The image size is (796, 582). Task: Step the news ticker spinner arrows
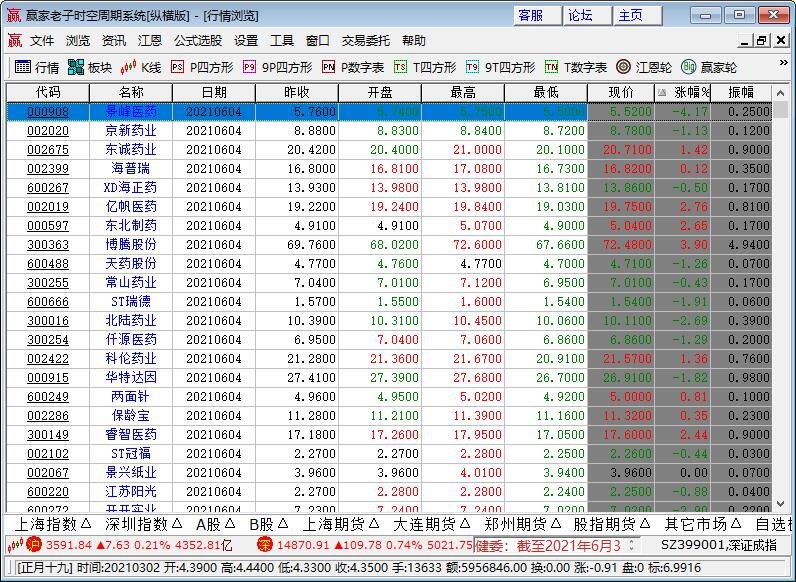point(632,545)
